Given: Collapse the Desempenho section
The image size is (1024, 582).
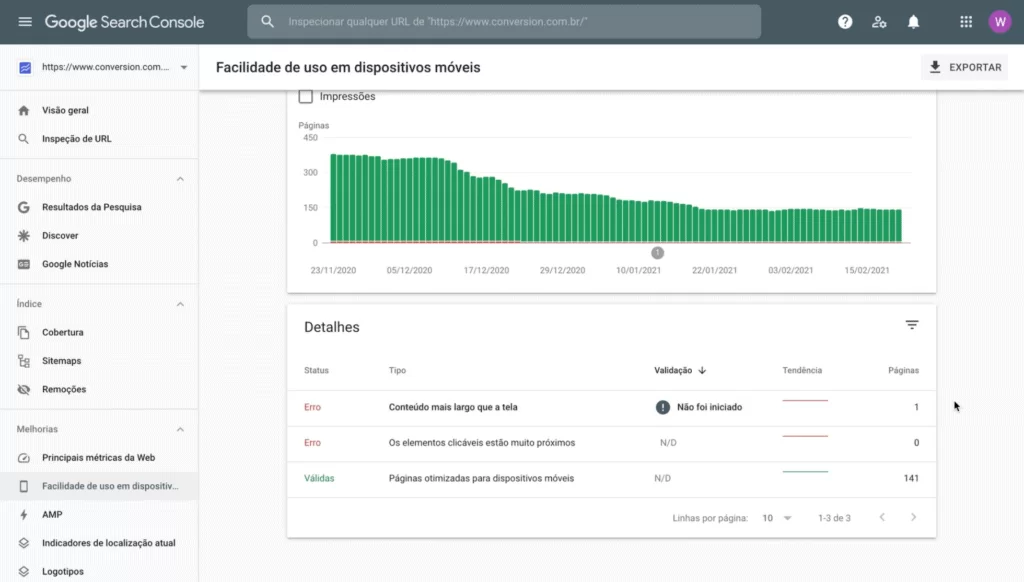Looking at the screenshot, I should 180,179.
